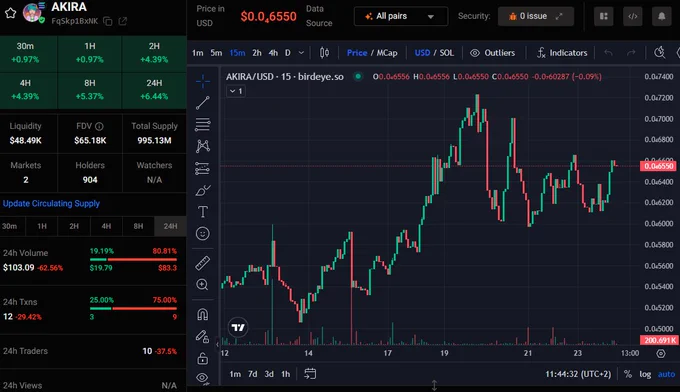
Task: Undo the last chart action
Action: click(608, 53)
